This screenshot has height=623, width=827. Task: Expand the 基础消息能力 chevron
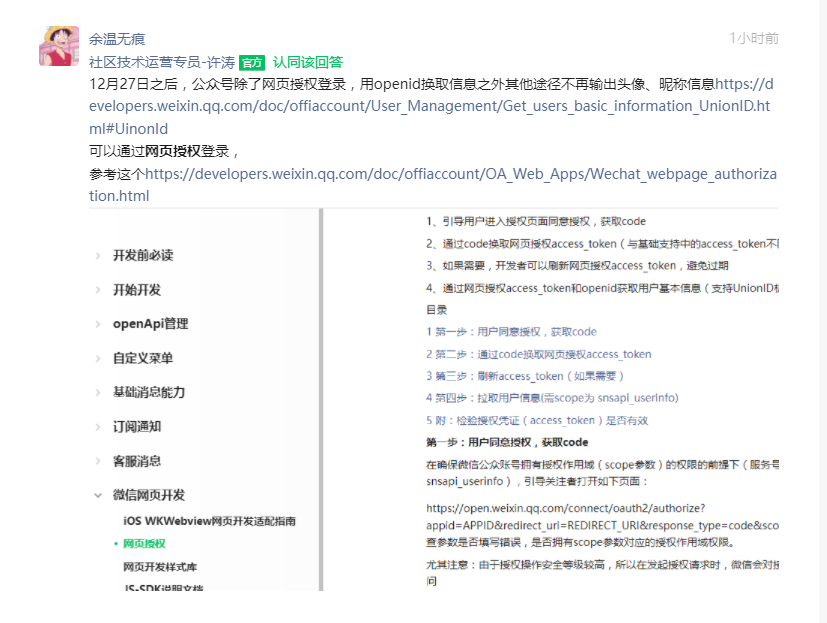(x=98, y=392)
